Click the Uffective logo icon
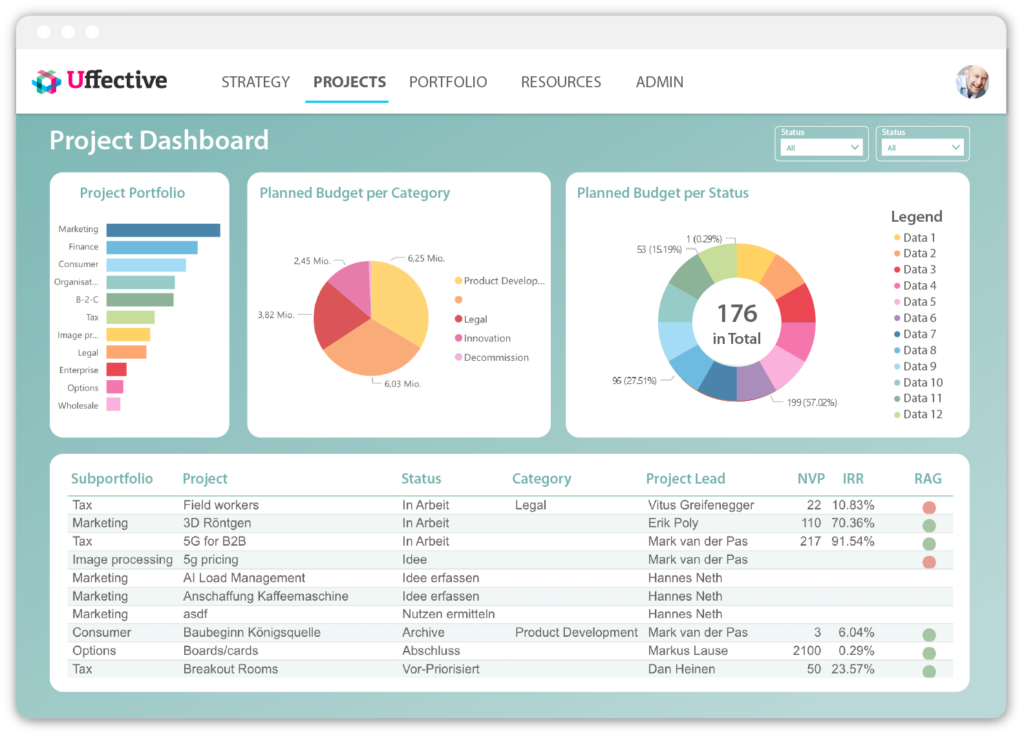Image resolution: width=1024 pixels, height=737 pixels. [46, 82]
